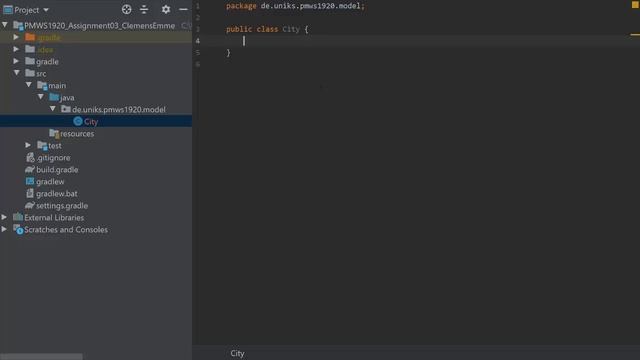Click the horizontal scrollbar of Project panel
The width and height of the screenshot is (640, 360).
pyautogui.click(x=41, y=357)
